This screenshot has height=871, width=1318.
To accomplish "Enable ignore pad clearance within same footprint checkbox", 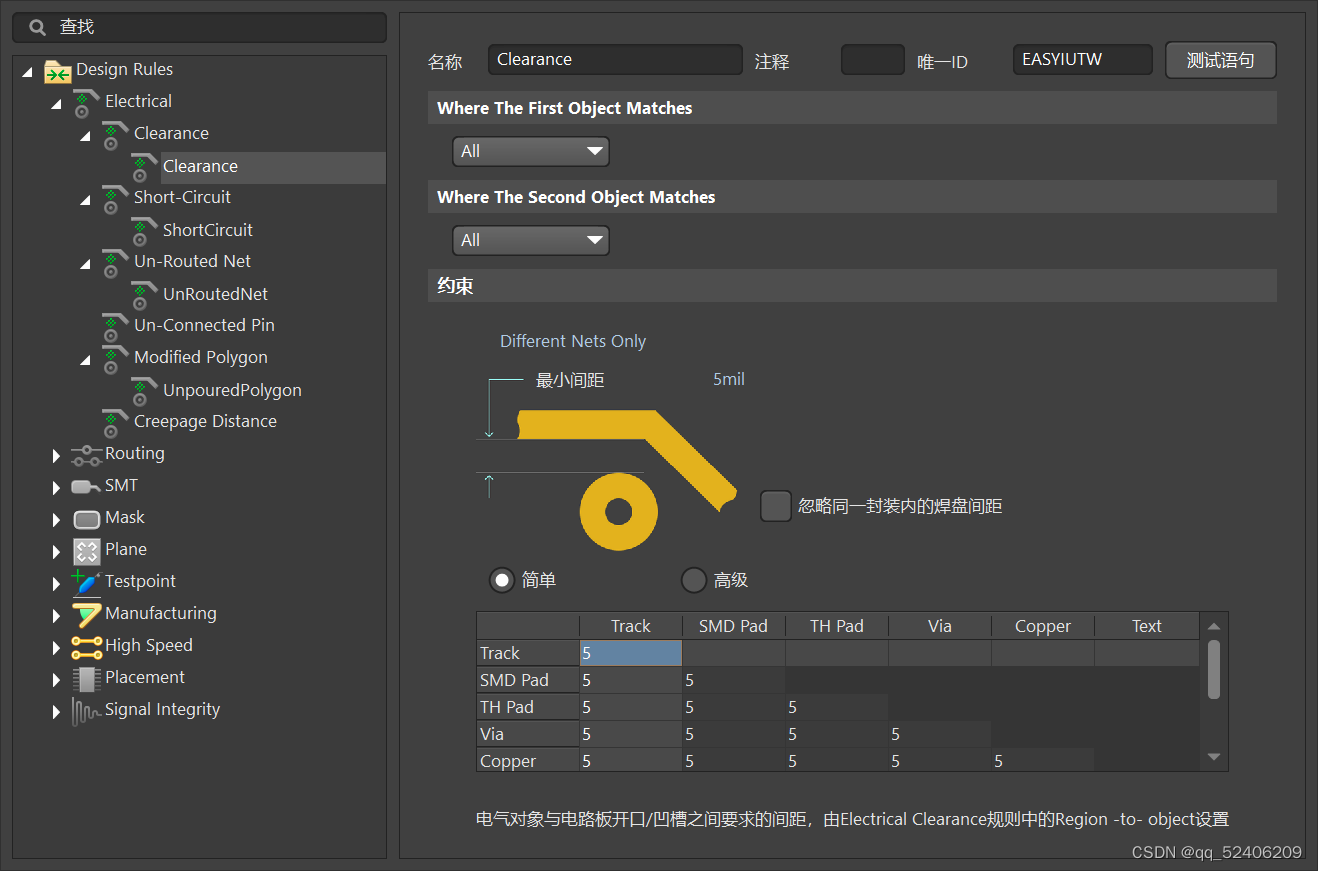I will (x=776, y=506).
